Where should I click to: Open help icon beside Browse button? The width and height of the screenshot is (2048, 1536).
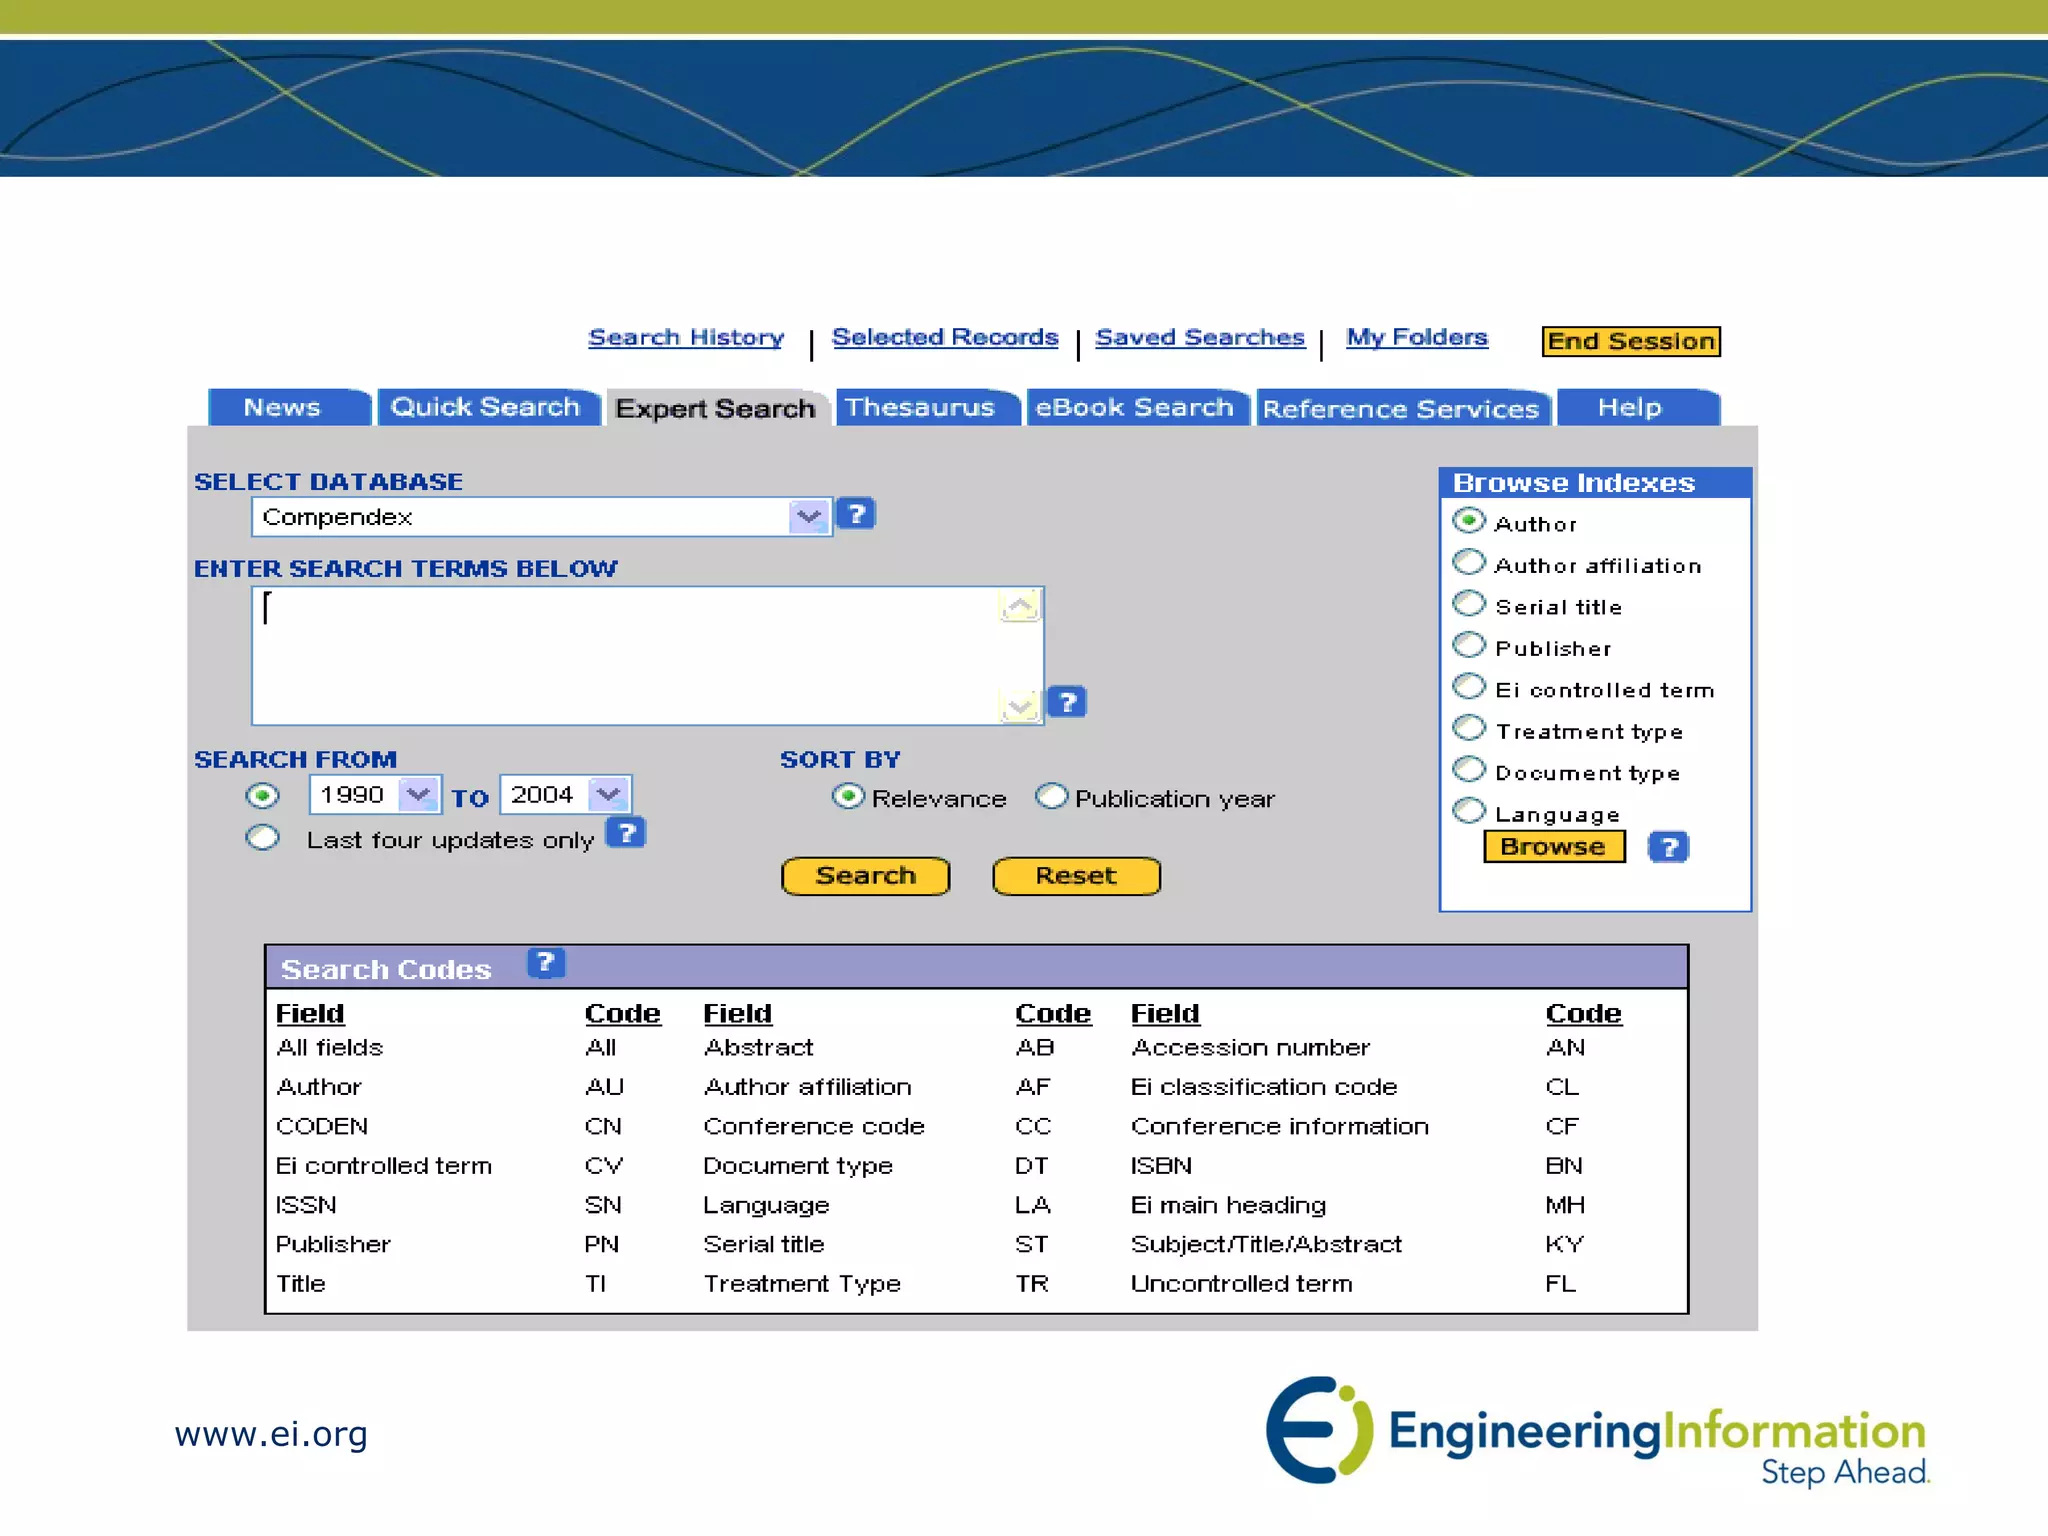pyautogui.click(x=1668, y=847)
